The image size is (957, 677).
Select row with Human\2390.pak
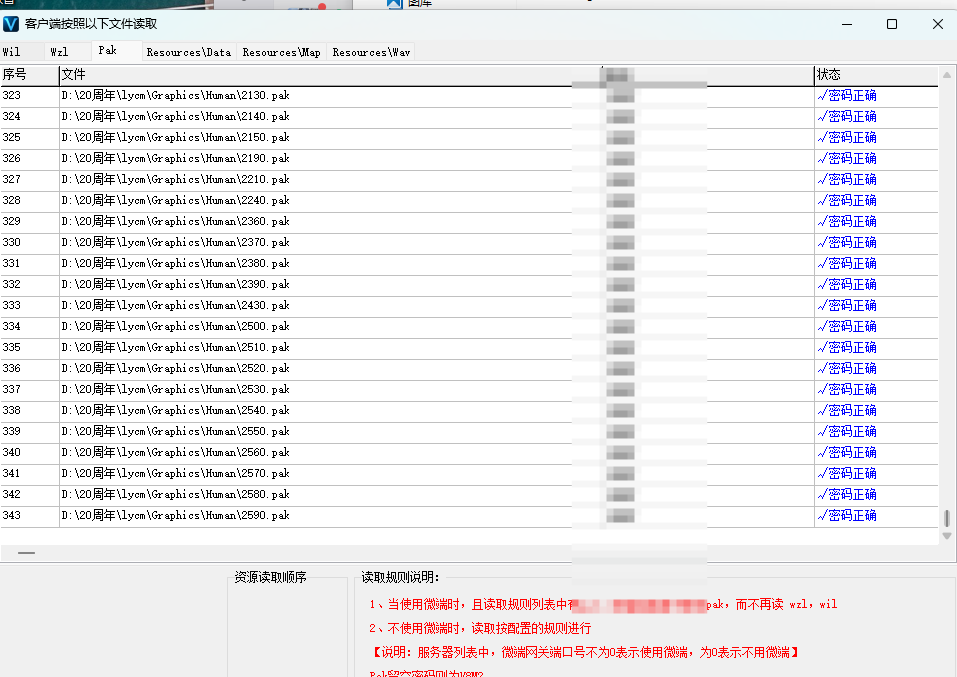pyautogui.click(x=469, y=284)
